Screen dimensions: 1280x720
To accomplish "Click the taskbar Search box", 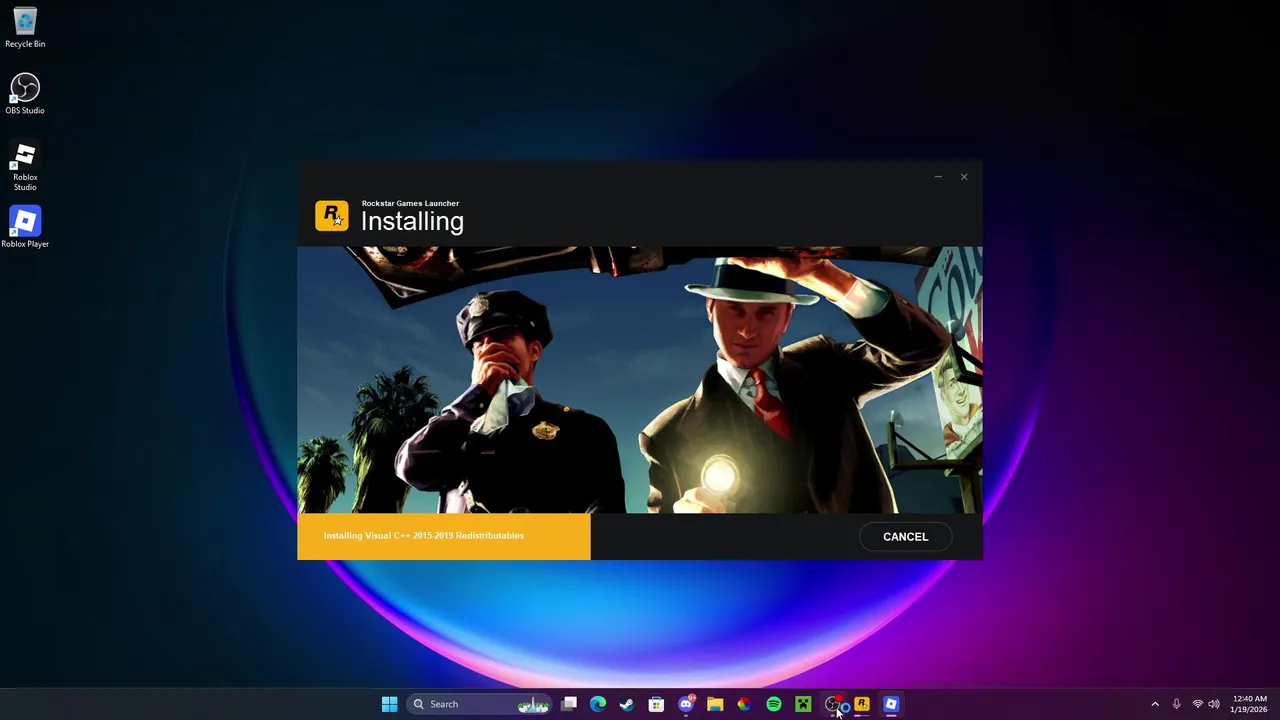I will tap(480, 704).
